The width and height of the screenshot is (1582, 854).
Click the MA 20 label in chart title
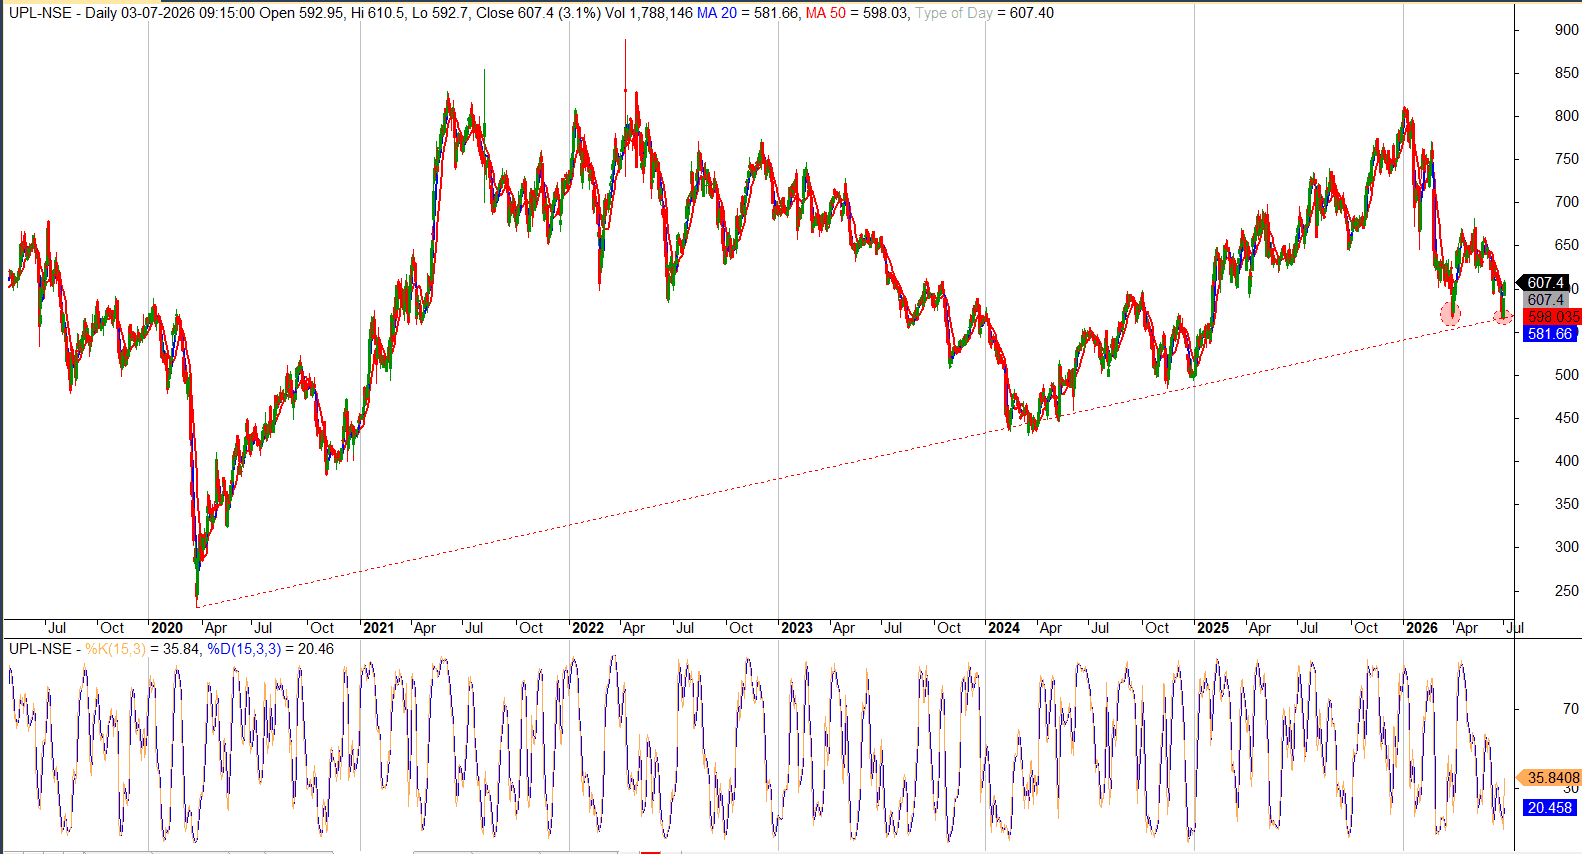point(716,13)
